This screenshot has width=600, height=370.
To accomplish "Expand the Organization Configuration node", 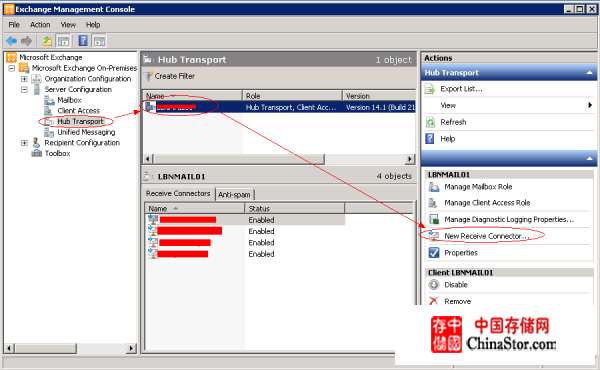I will click(x=24, y=79).
